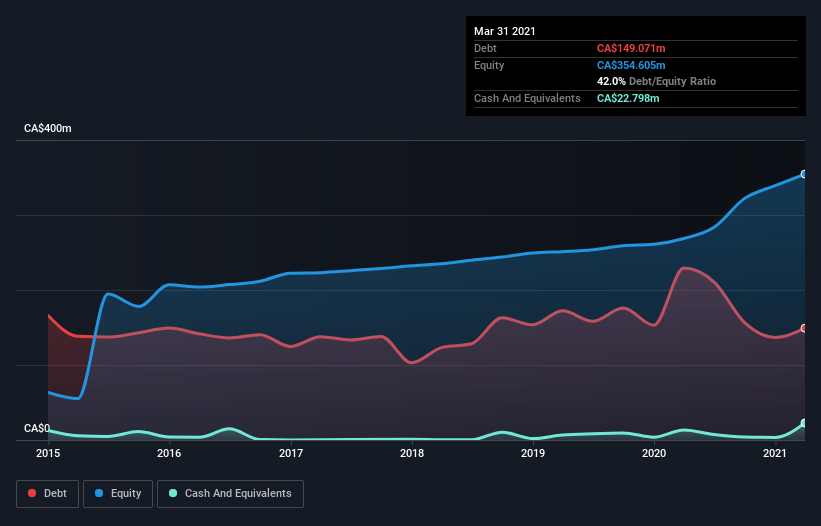
Task: Click the Debt row label in tooltip
Action: coord(485,48)
